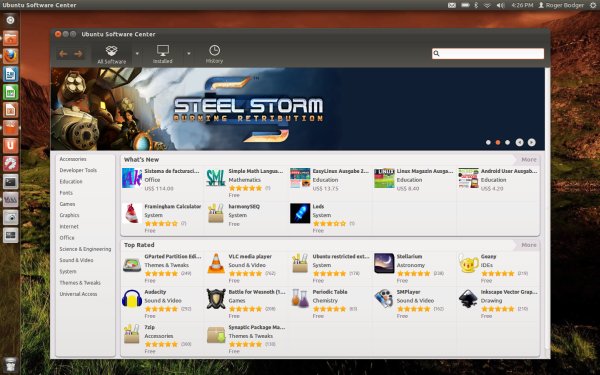Open the Audacity headphones icon
The width and height of the screenshot is (600, 375).
pos(132,299)
